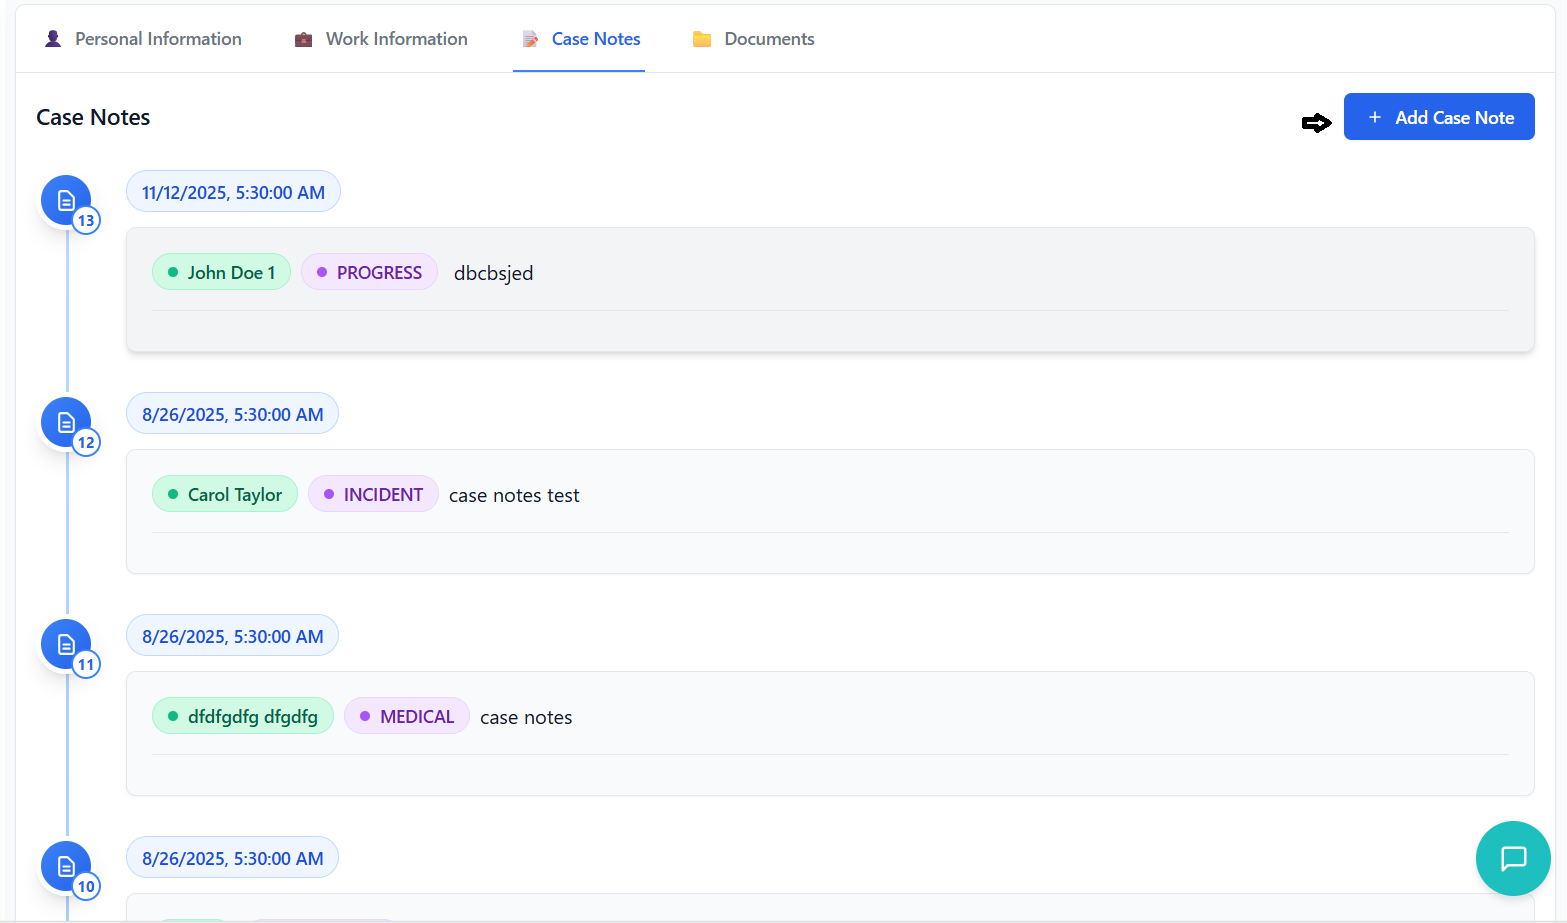Viewport: 1567px width, 923px height.
Task: Click the case note 13 timeline icon
Action: click(x=66, y=201)
